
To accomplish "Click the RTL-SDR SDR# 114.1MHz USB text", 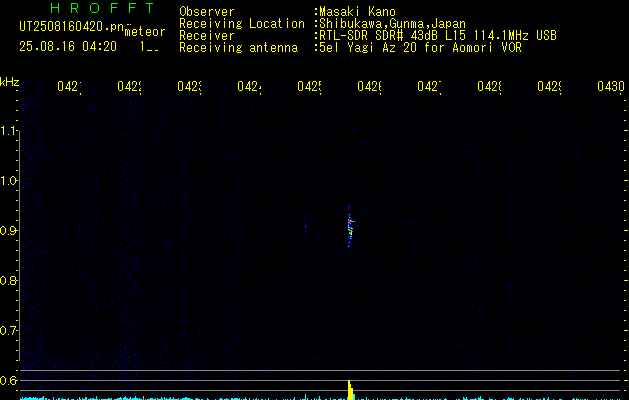I will [437, 36].
